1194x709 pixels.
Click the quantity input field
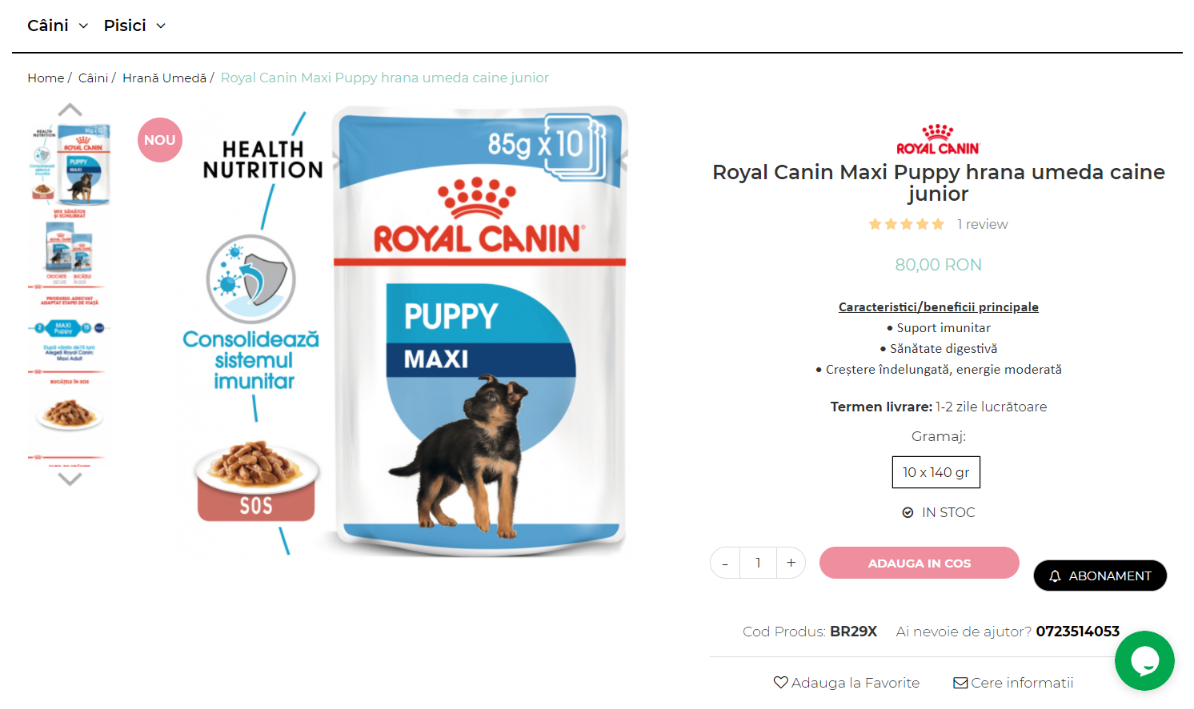(x=758, y=563)
